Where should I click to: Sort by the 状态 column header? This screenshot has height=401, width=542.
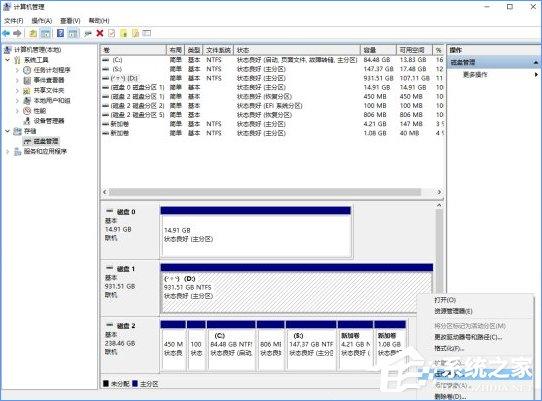297,50
